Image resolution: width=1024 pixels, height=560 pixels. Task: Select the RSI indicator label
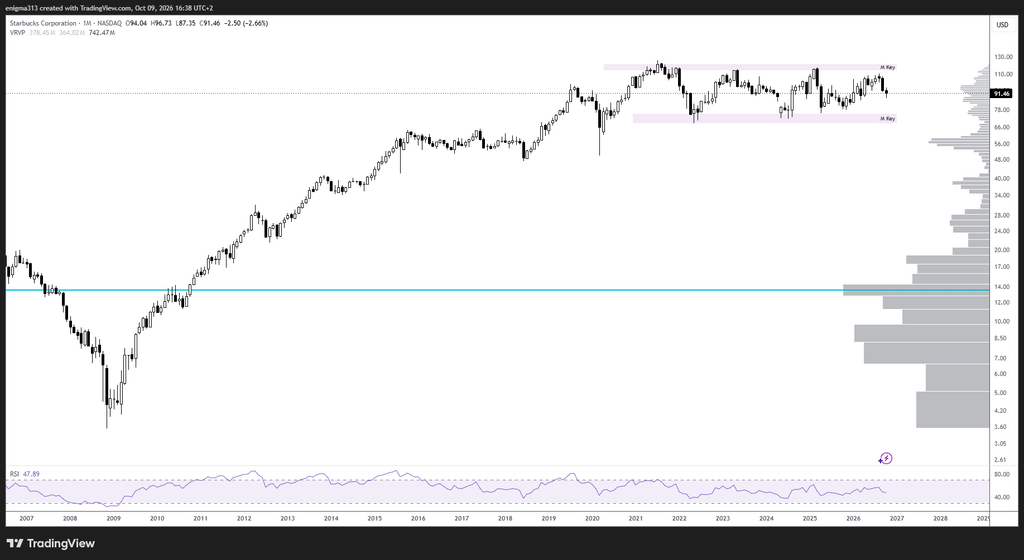coord(14,474)
